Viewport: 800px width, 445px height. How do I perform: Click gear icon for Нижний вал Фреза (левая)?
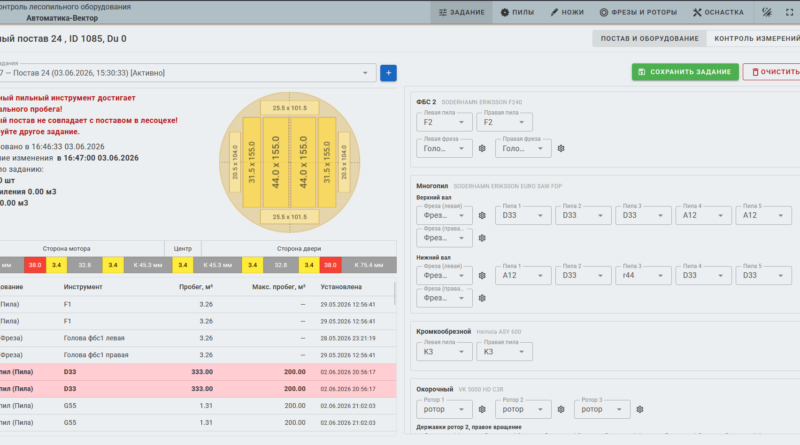482,275
